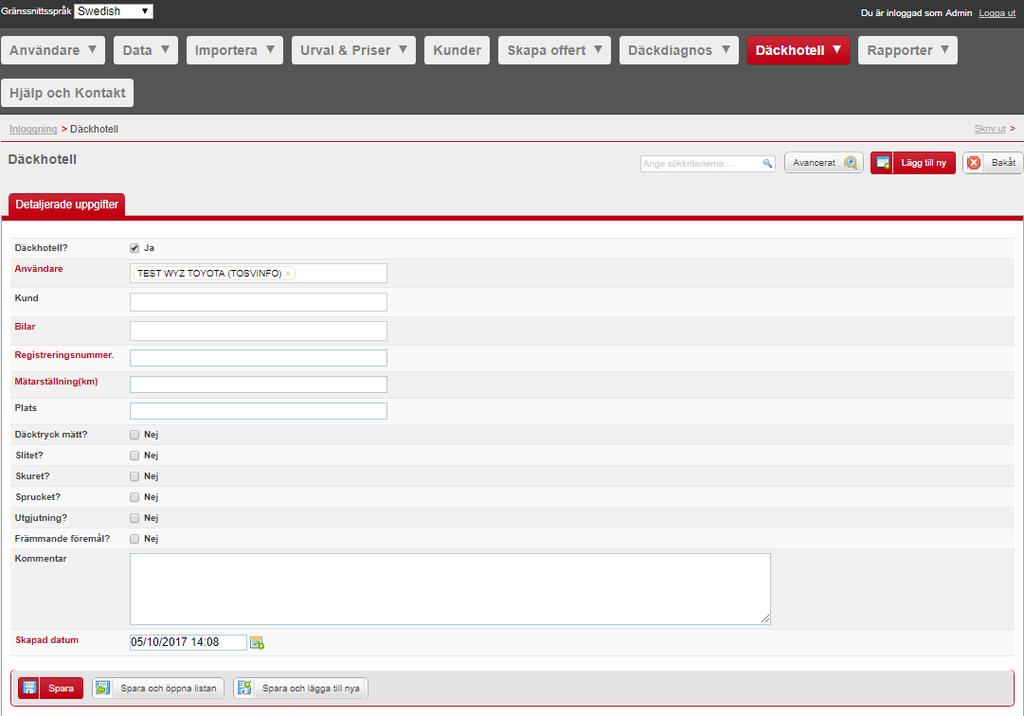
Task: Expand the Data menu
Action: (x=146, y=50)
